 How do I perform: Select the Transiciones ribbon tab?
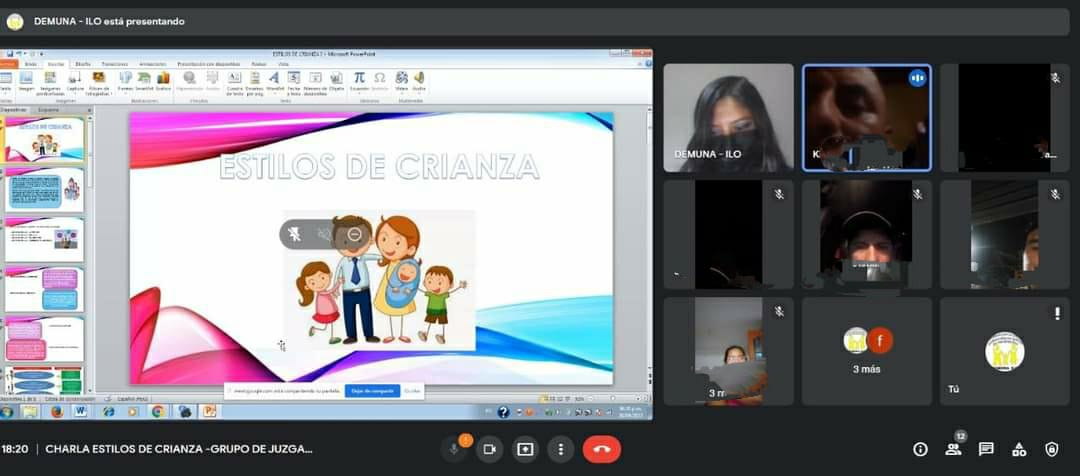pyautogui.click(x=114, y=64)
